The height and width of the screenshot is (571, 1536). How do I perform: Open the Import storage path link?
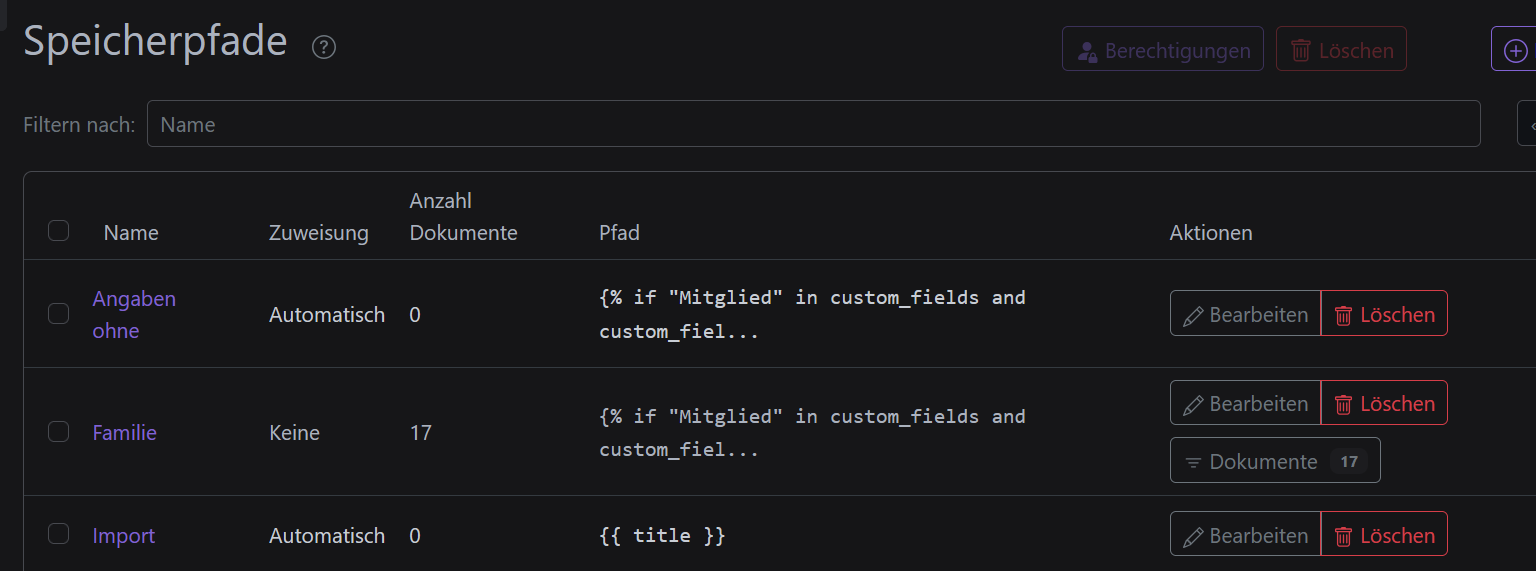coord(124,536)
